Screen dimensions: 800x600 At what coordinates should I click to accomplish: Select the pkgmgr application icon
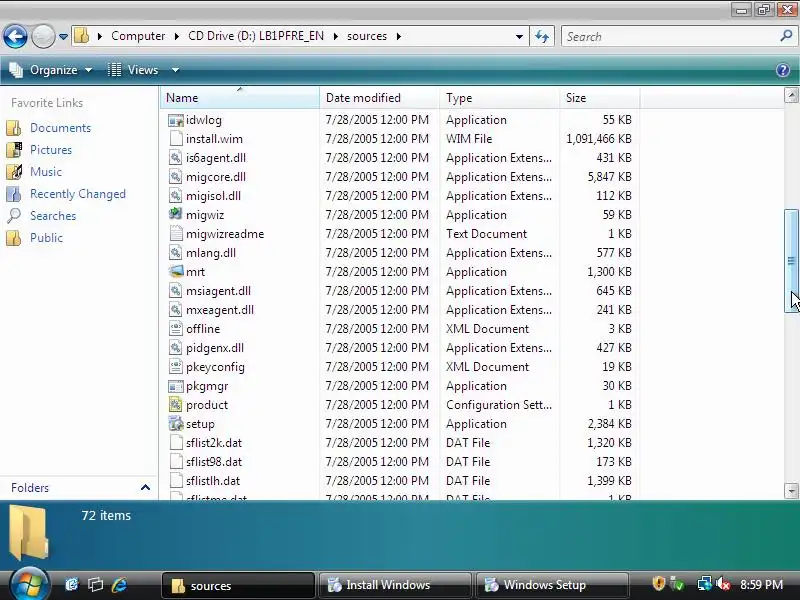tap(176, 386)
